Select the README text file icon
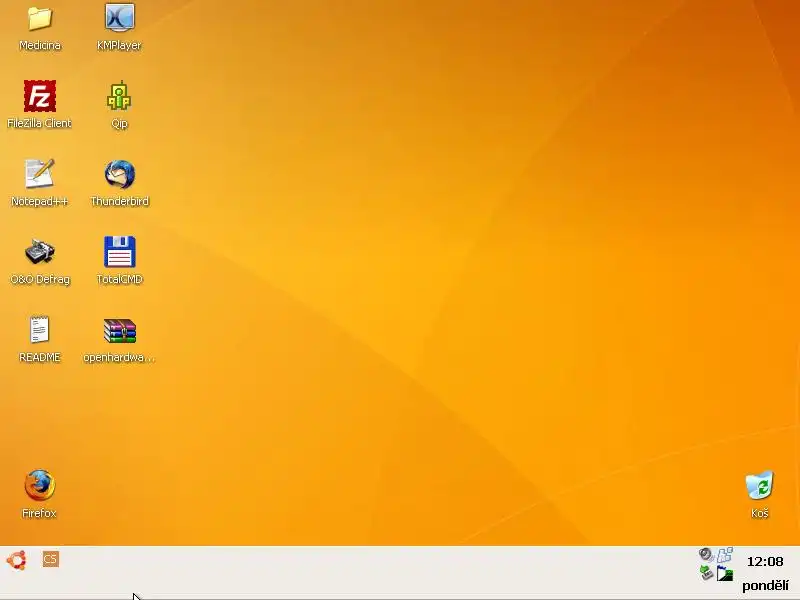 39,329
